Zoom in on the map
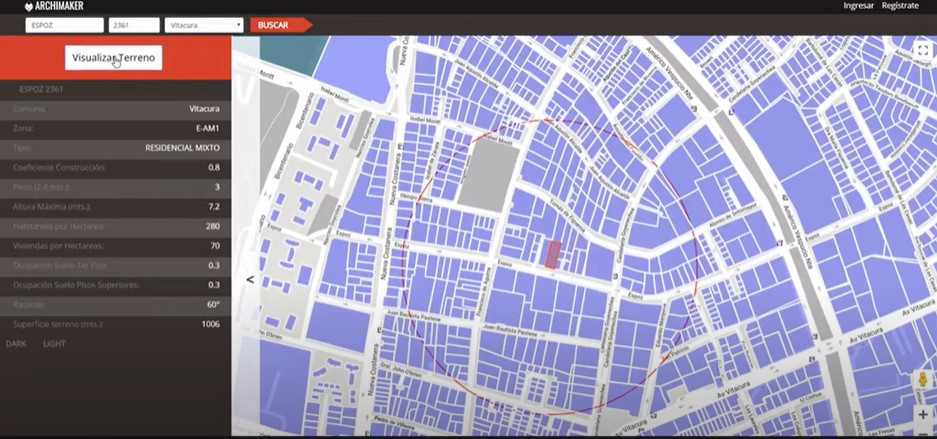937x439 pixels. click(x=922, y=413)
